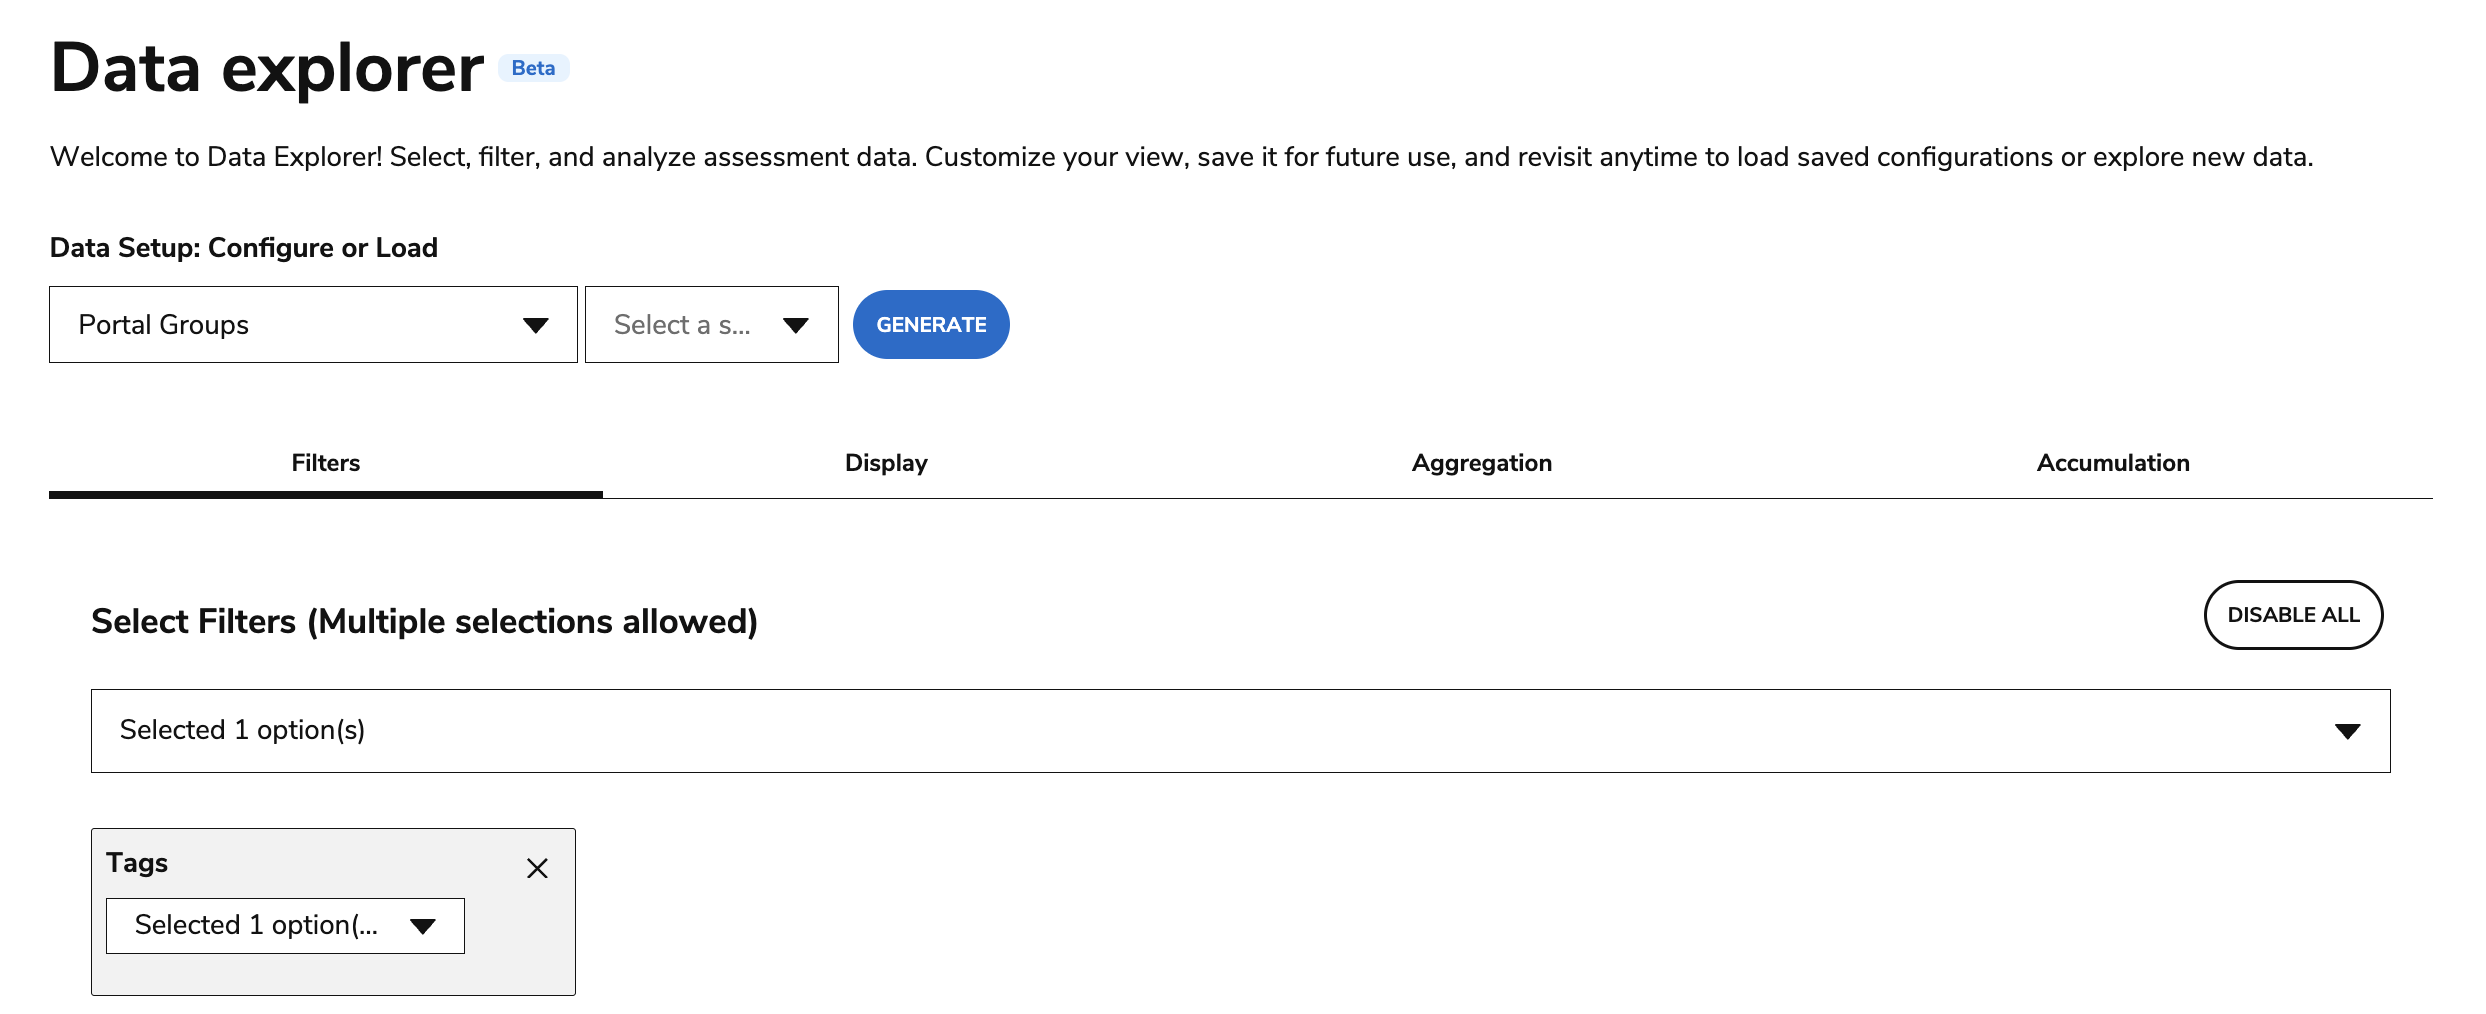This screenshot has width=2486, height=1014.
Task: Click the 'Tags' filter card title
Action: [x=137, y=863]
